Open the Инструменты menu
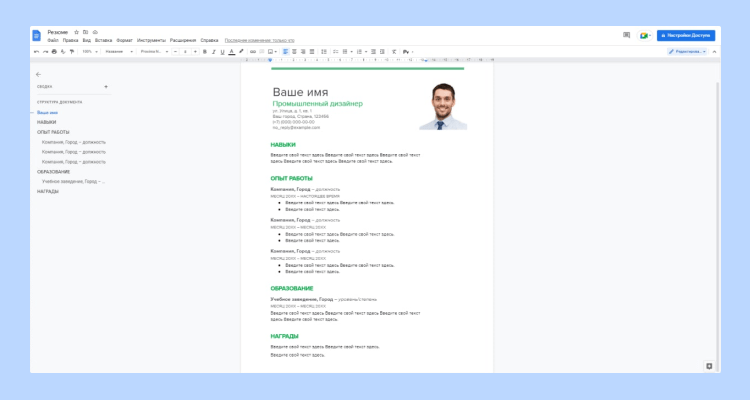The width and height of the screenshot is (750, 400). pos(151,41)
